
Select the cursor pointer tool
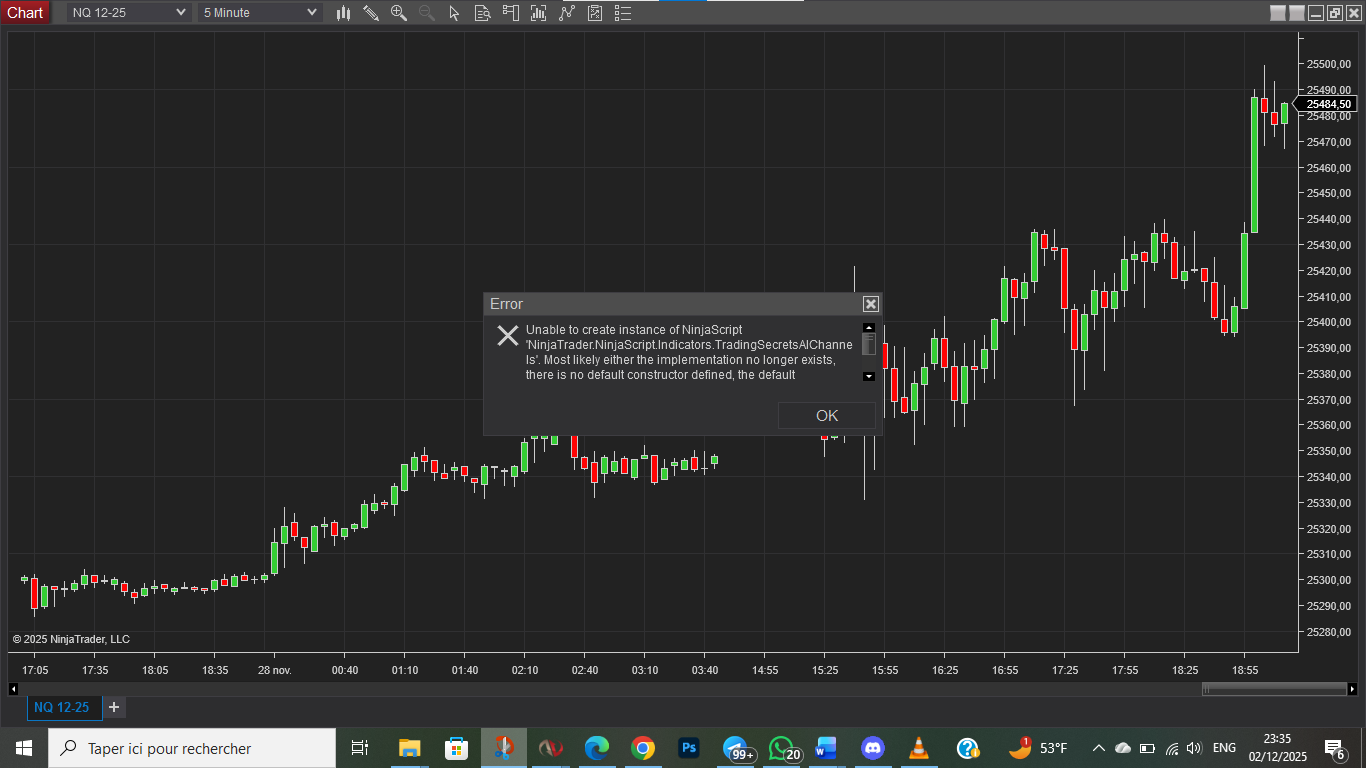[455, 13]
